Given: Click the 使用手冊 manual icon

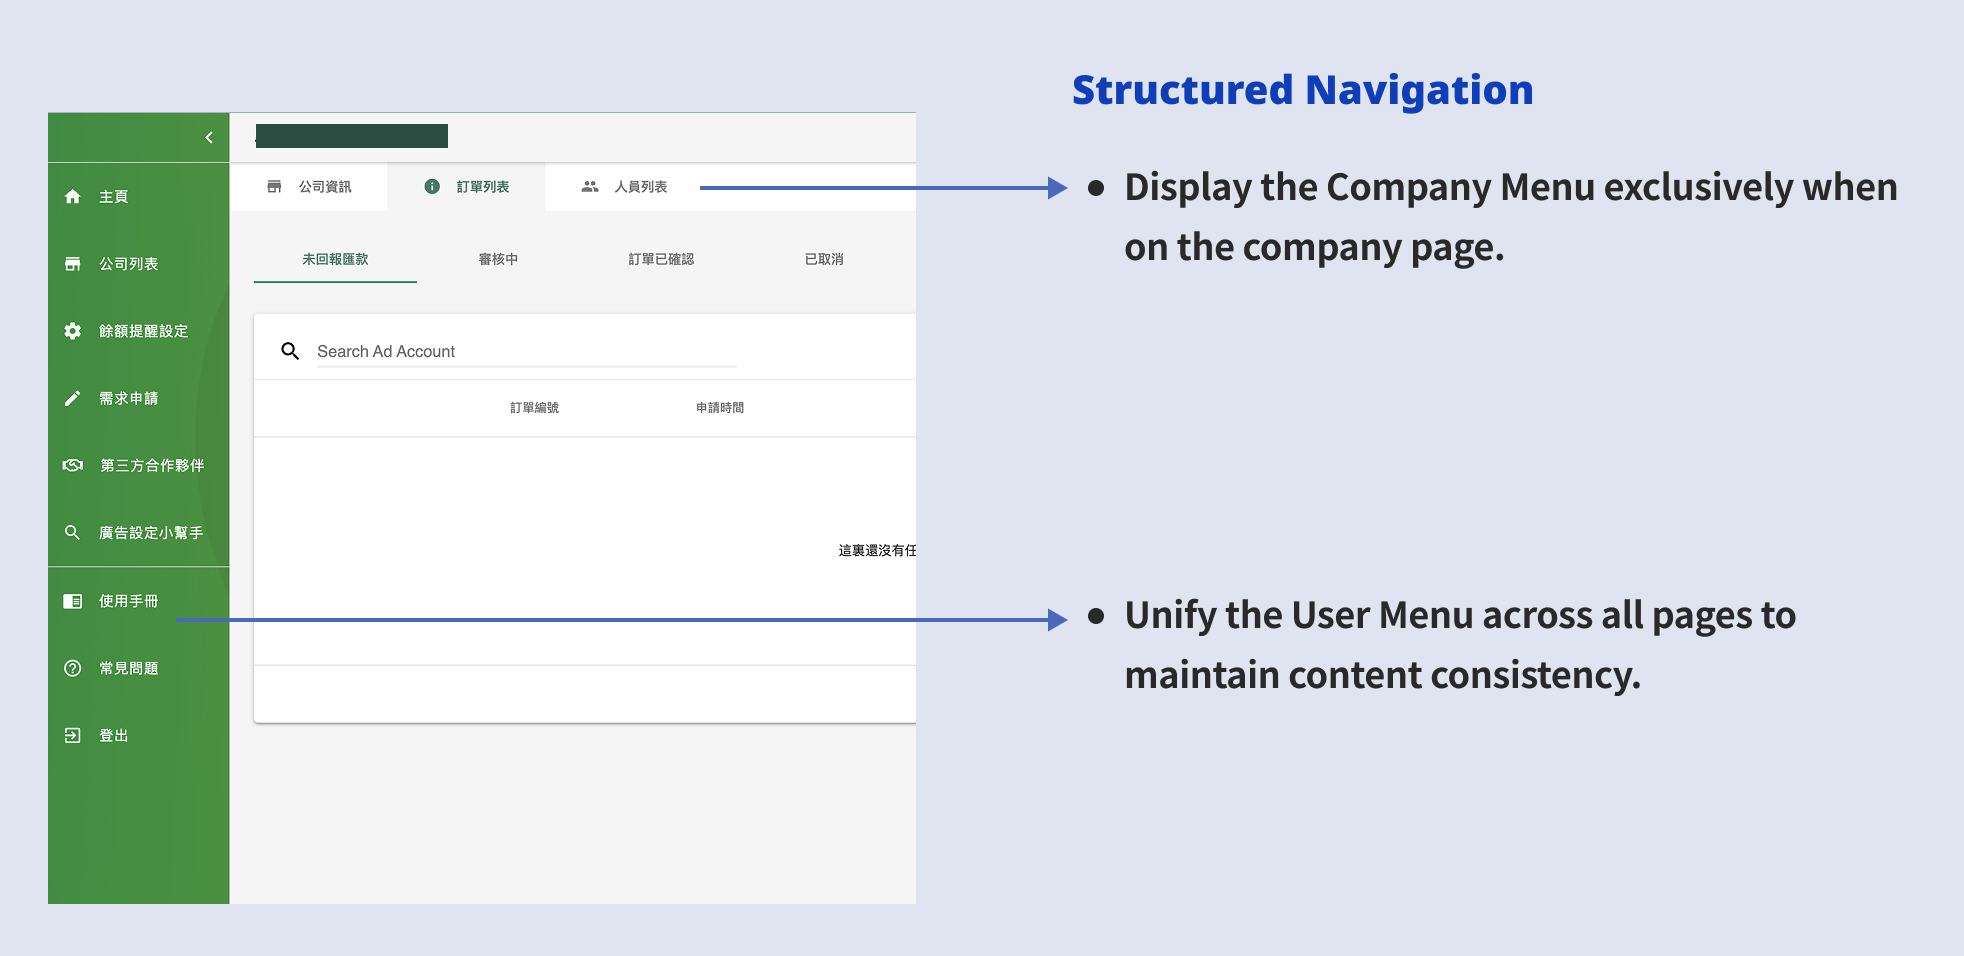Looking at the screenshot, I should (72, 600).
